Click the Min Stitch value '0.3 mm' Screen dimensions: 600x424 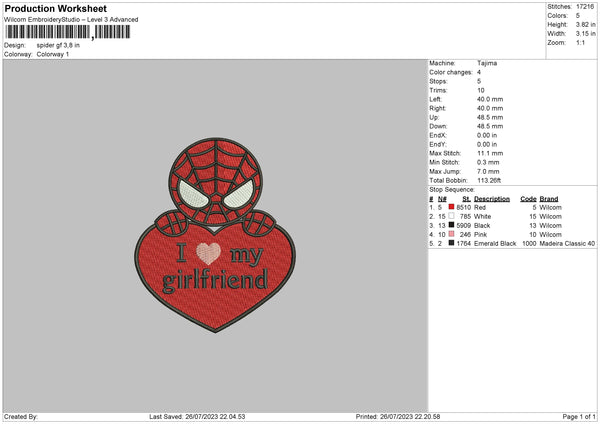pos(488,163)
